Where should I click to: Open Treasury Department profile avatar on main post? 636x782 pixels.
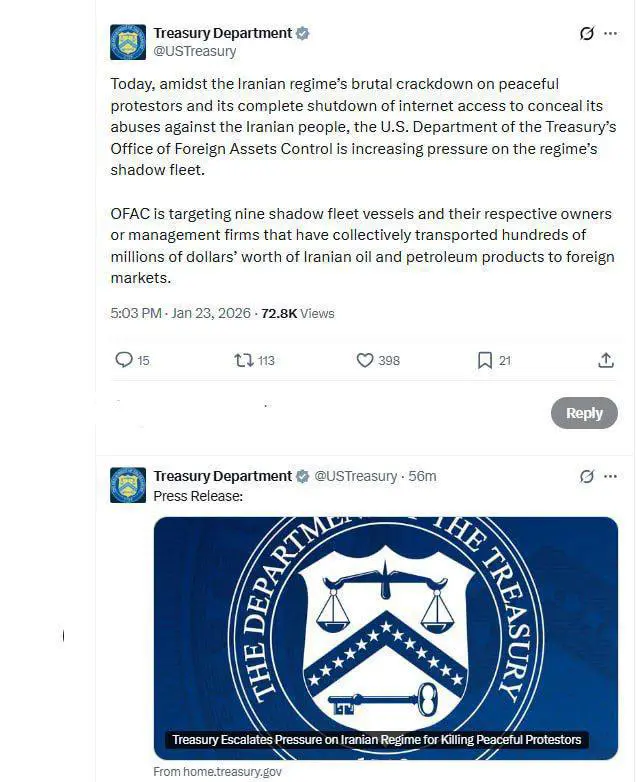tap(128, 42)
